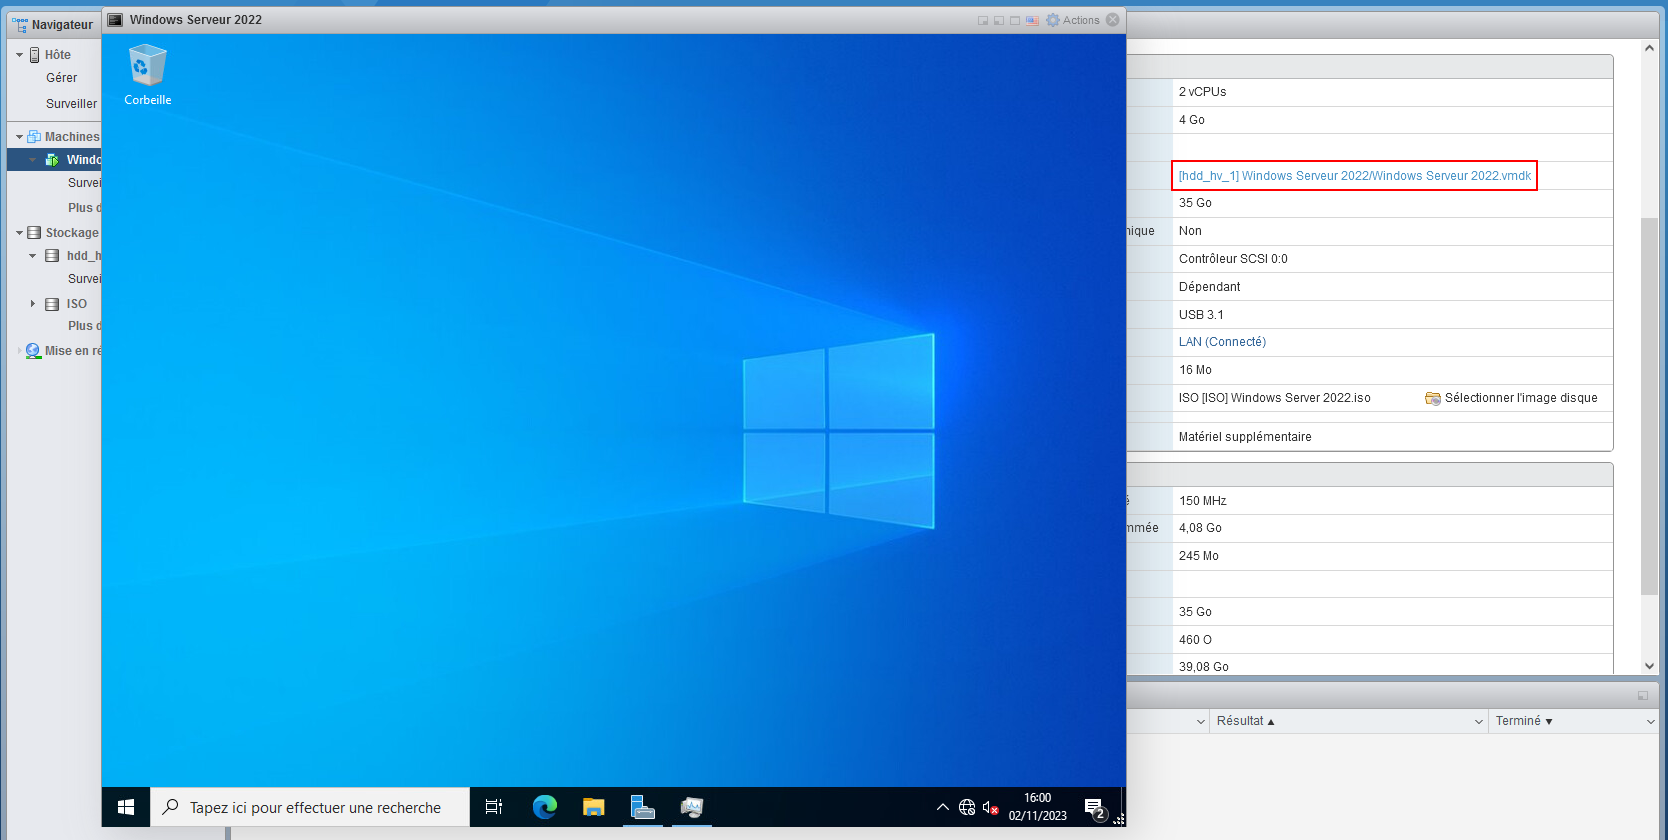1668x840 pixels.
Task: Click the 2 vCPUs value
Action: [x=1202, y=92]
